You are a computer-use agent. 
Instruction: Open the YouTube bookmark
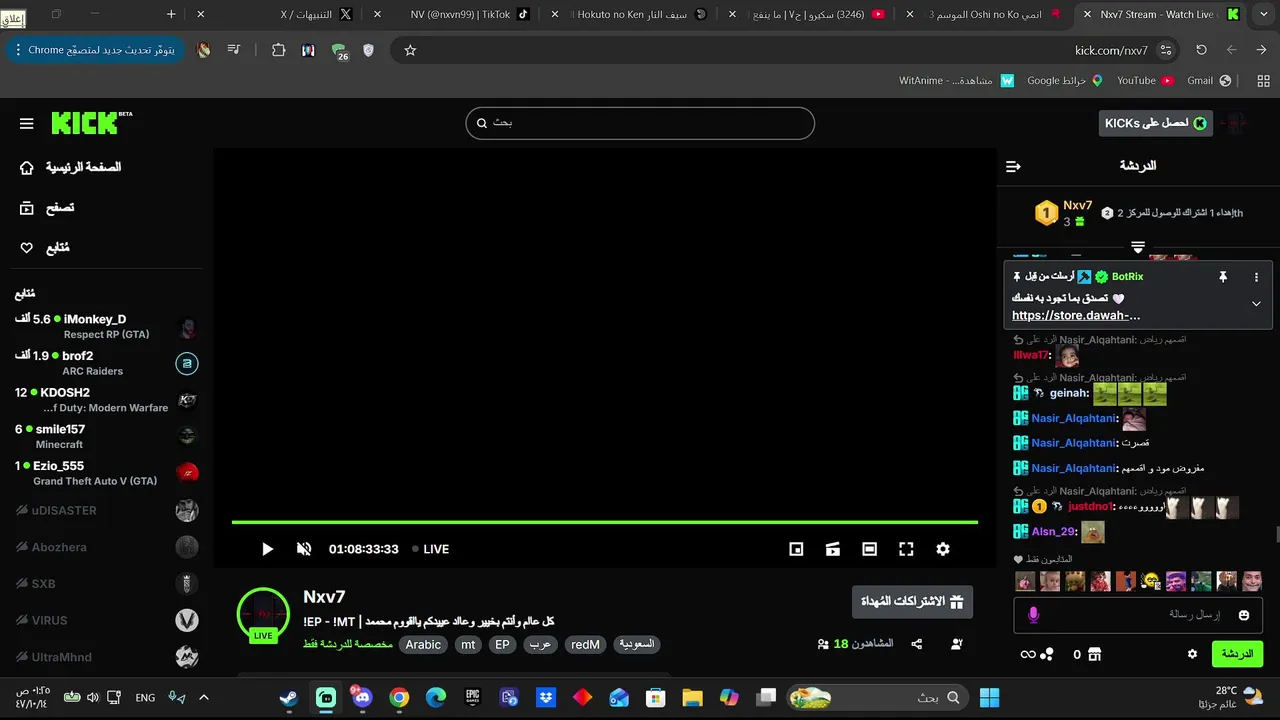click(x=1144, y=80)
